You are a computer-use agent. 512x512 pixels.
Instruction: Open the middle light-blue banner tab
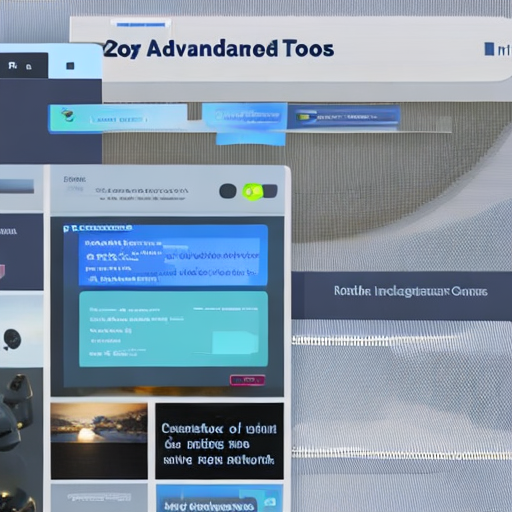click(x=245, y=116)
